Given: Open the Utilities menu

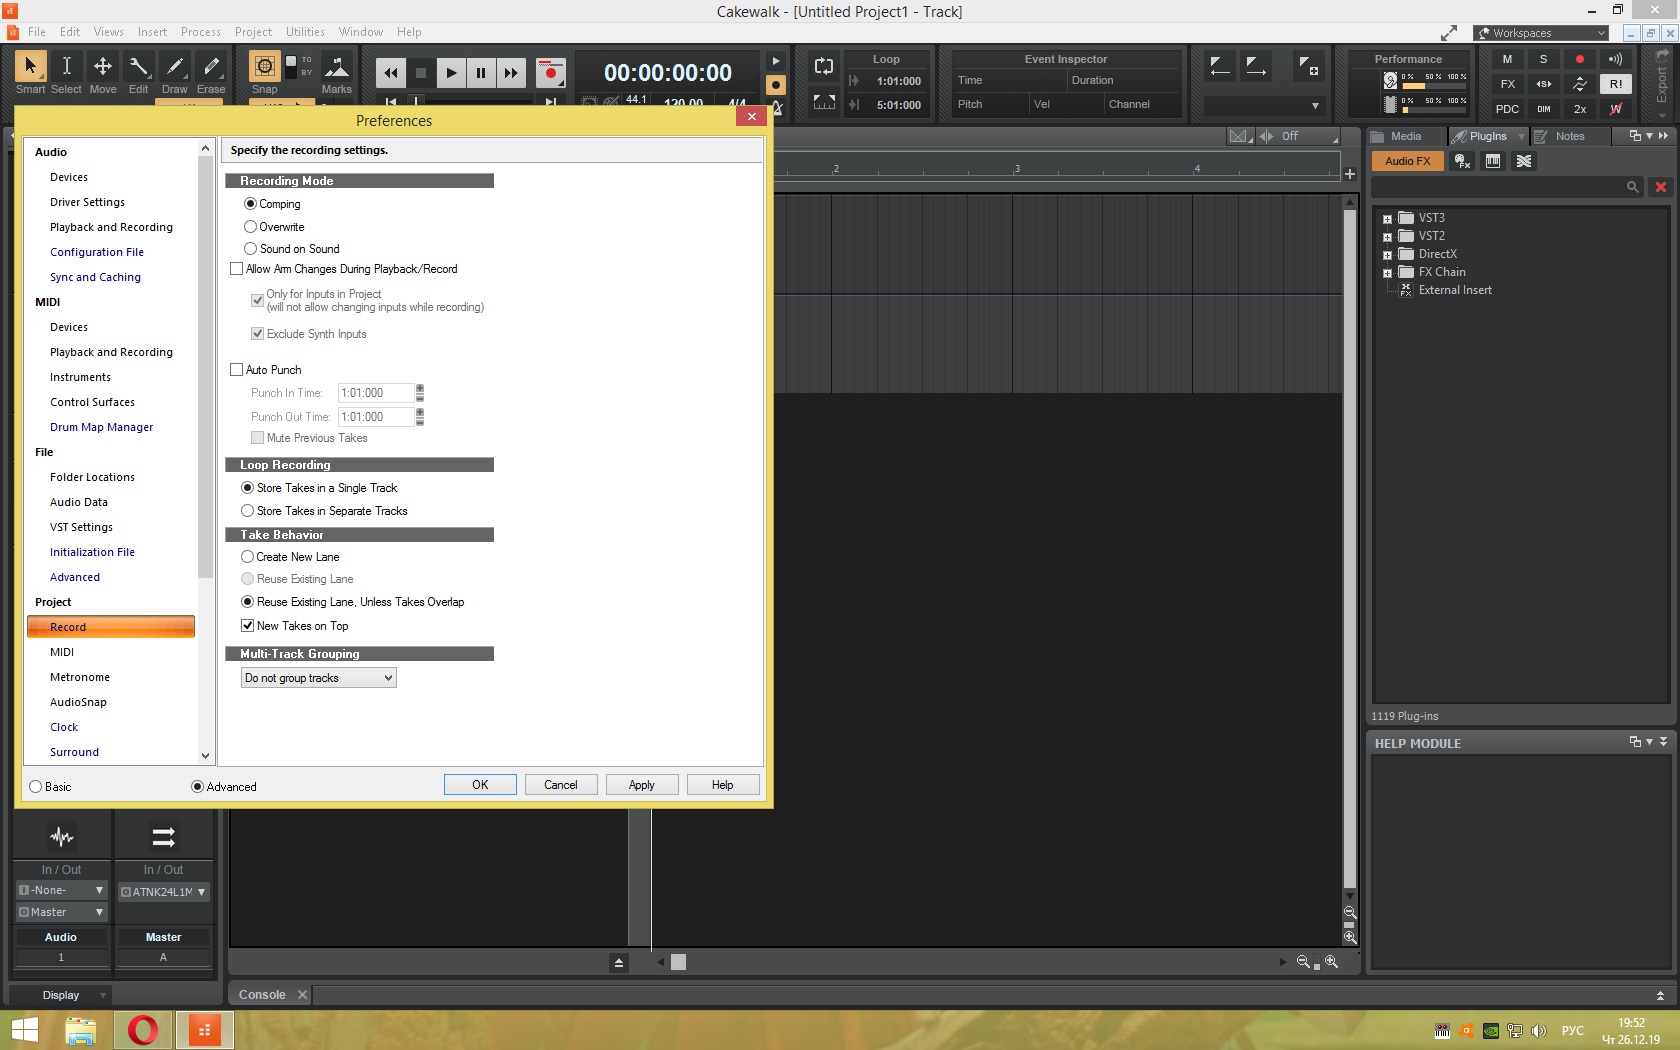Looking at the screenshot, I should coord(305,32).
